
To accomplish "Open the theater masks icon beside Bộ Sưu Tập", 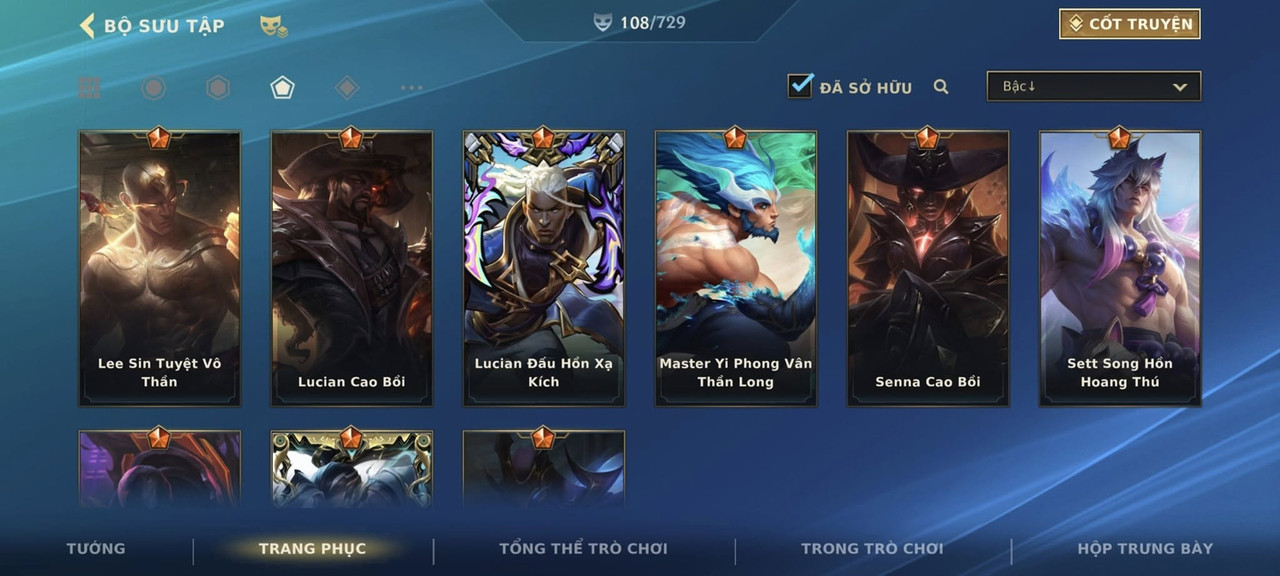I will (273, 27).
